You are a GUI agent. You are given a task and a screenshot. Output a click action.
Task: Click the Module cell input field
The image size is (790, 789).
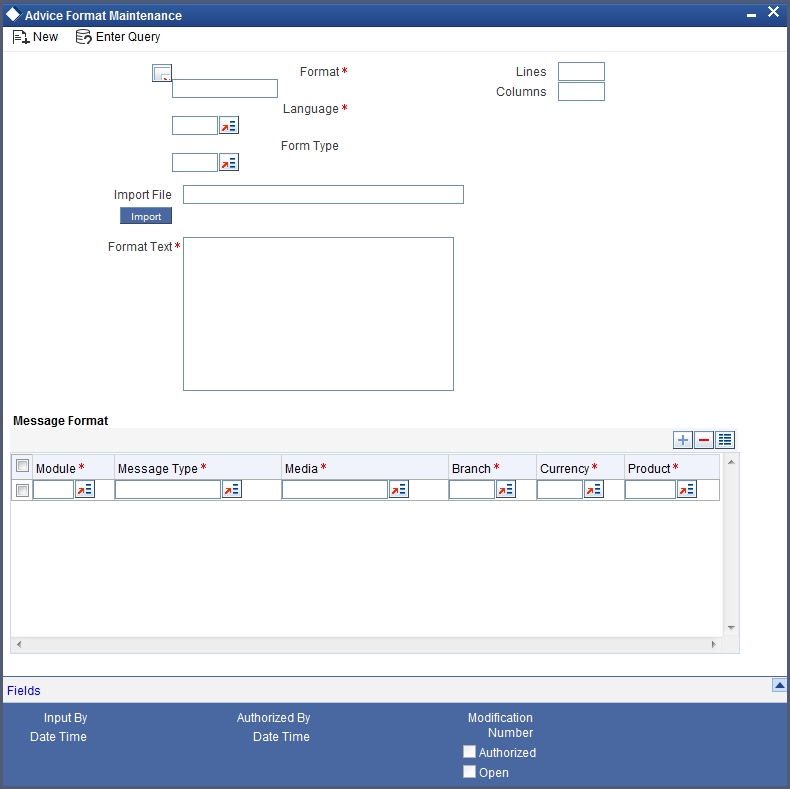click(53, 490)
